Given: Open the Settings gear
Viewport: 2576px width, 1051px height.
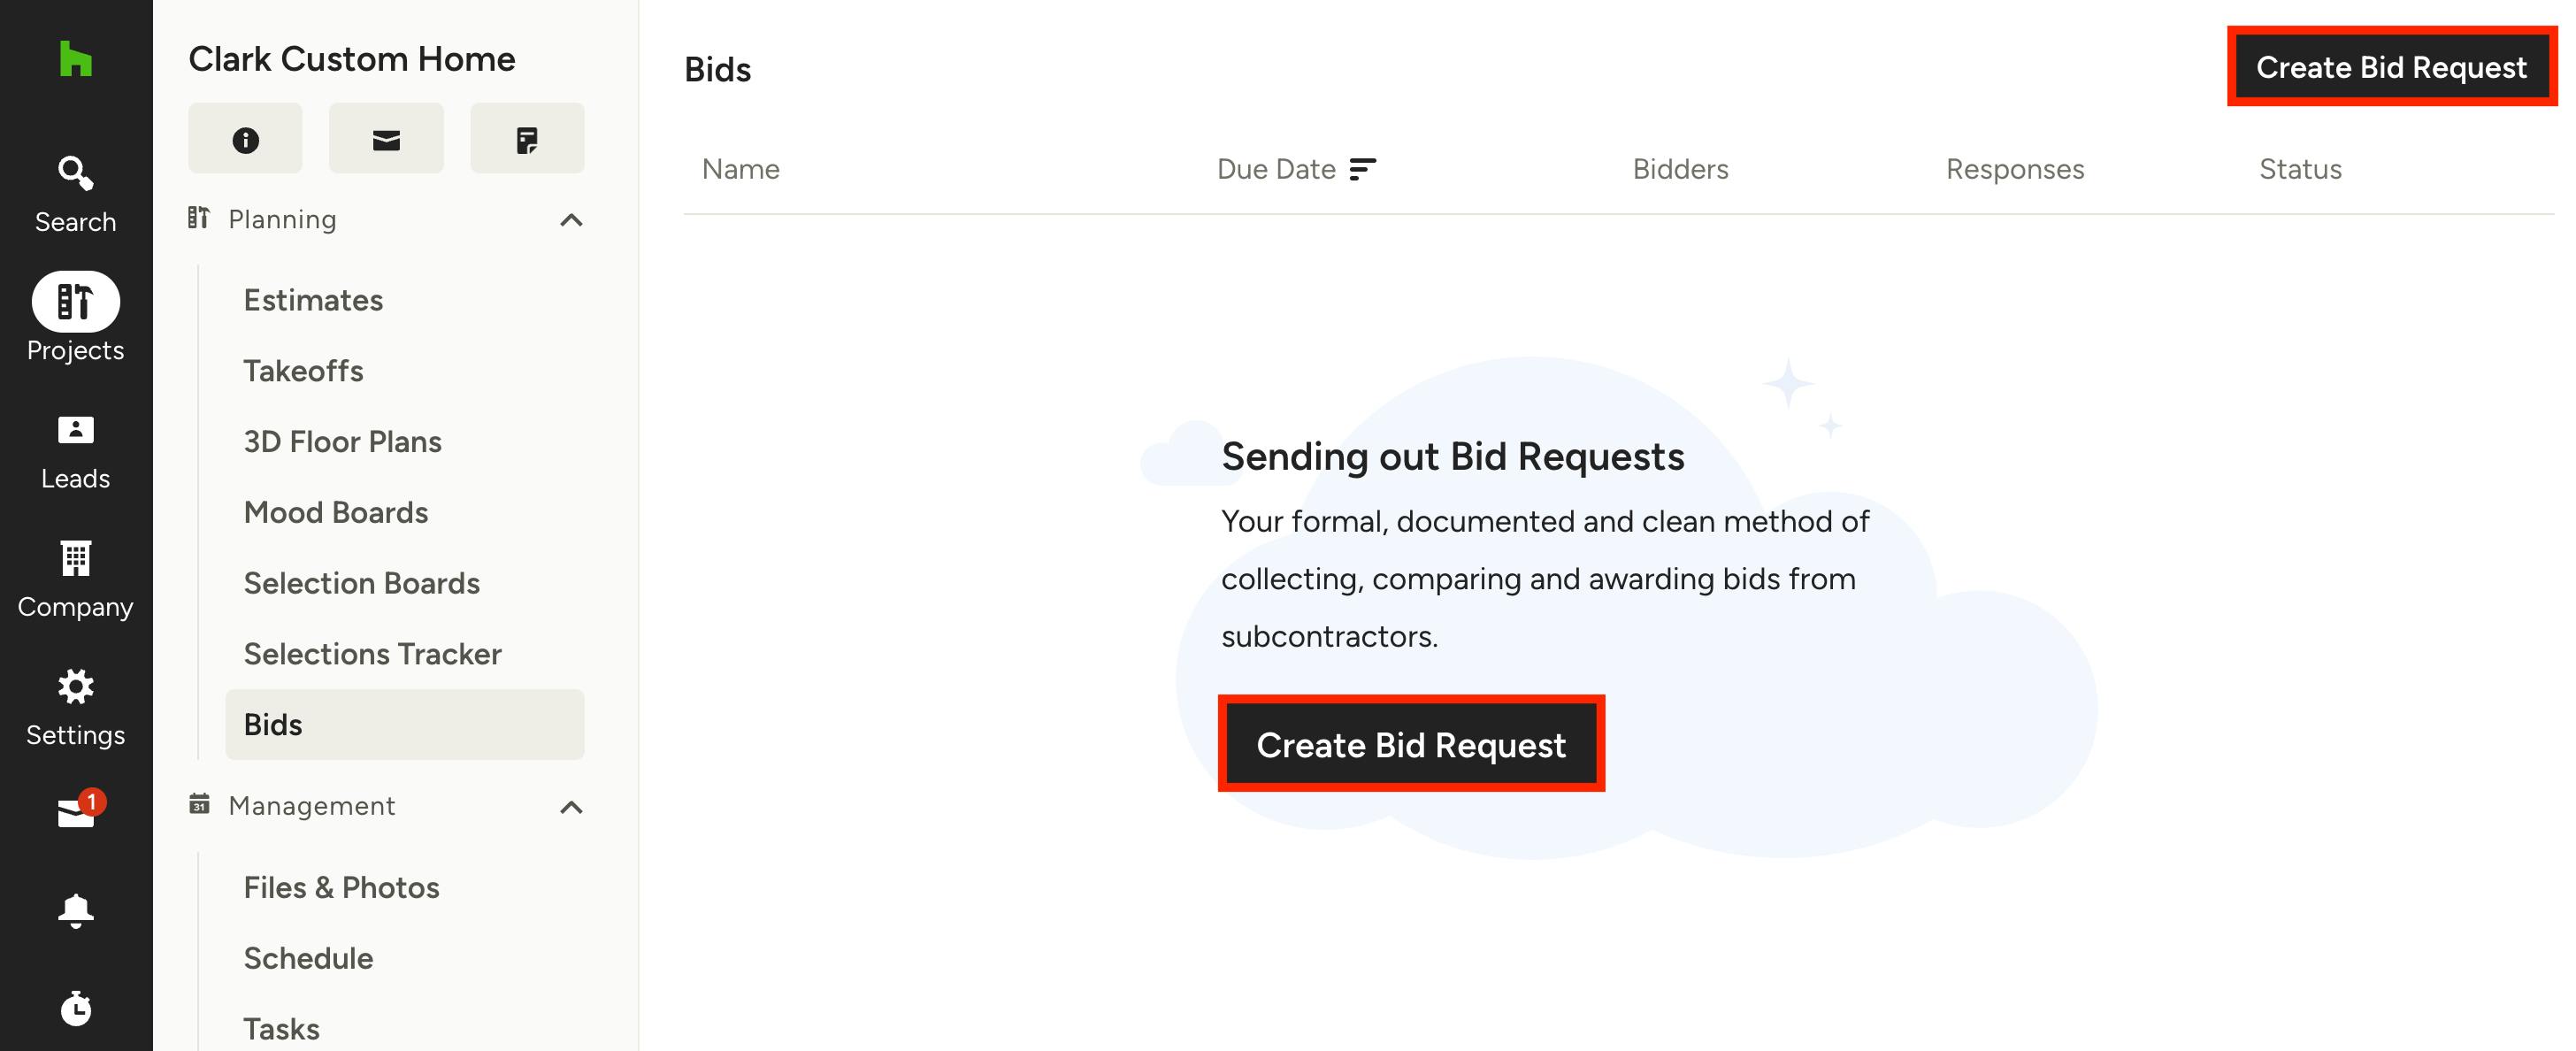Looking at the screenshot, I should click(x=75, y=708).
